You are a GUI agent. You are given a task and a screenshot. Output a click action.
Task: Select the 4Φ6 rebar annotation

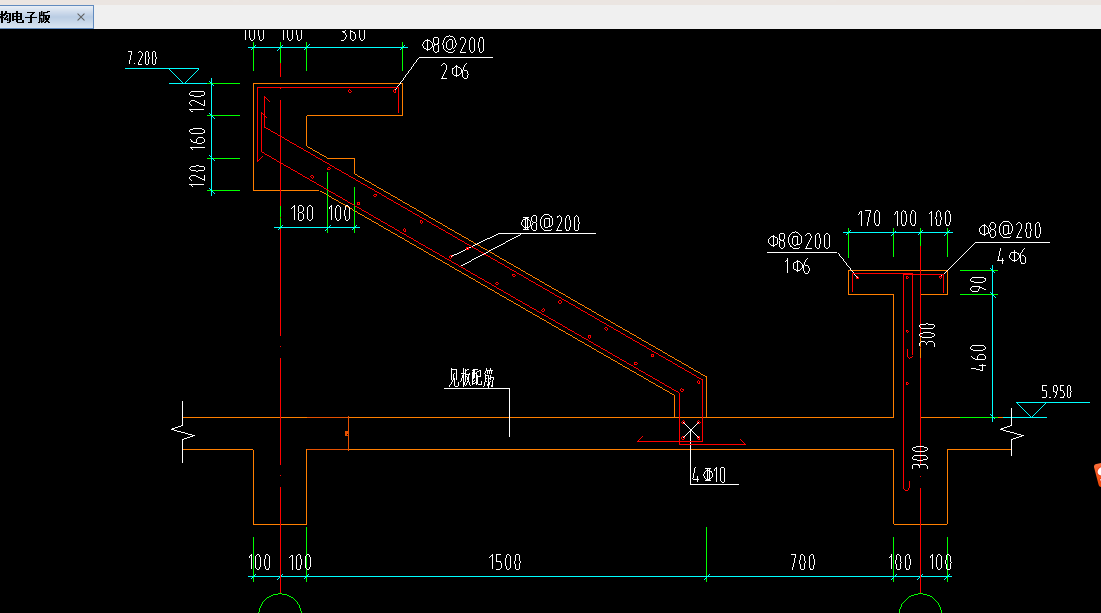[x=1012, y=257]
